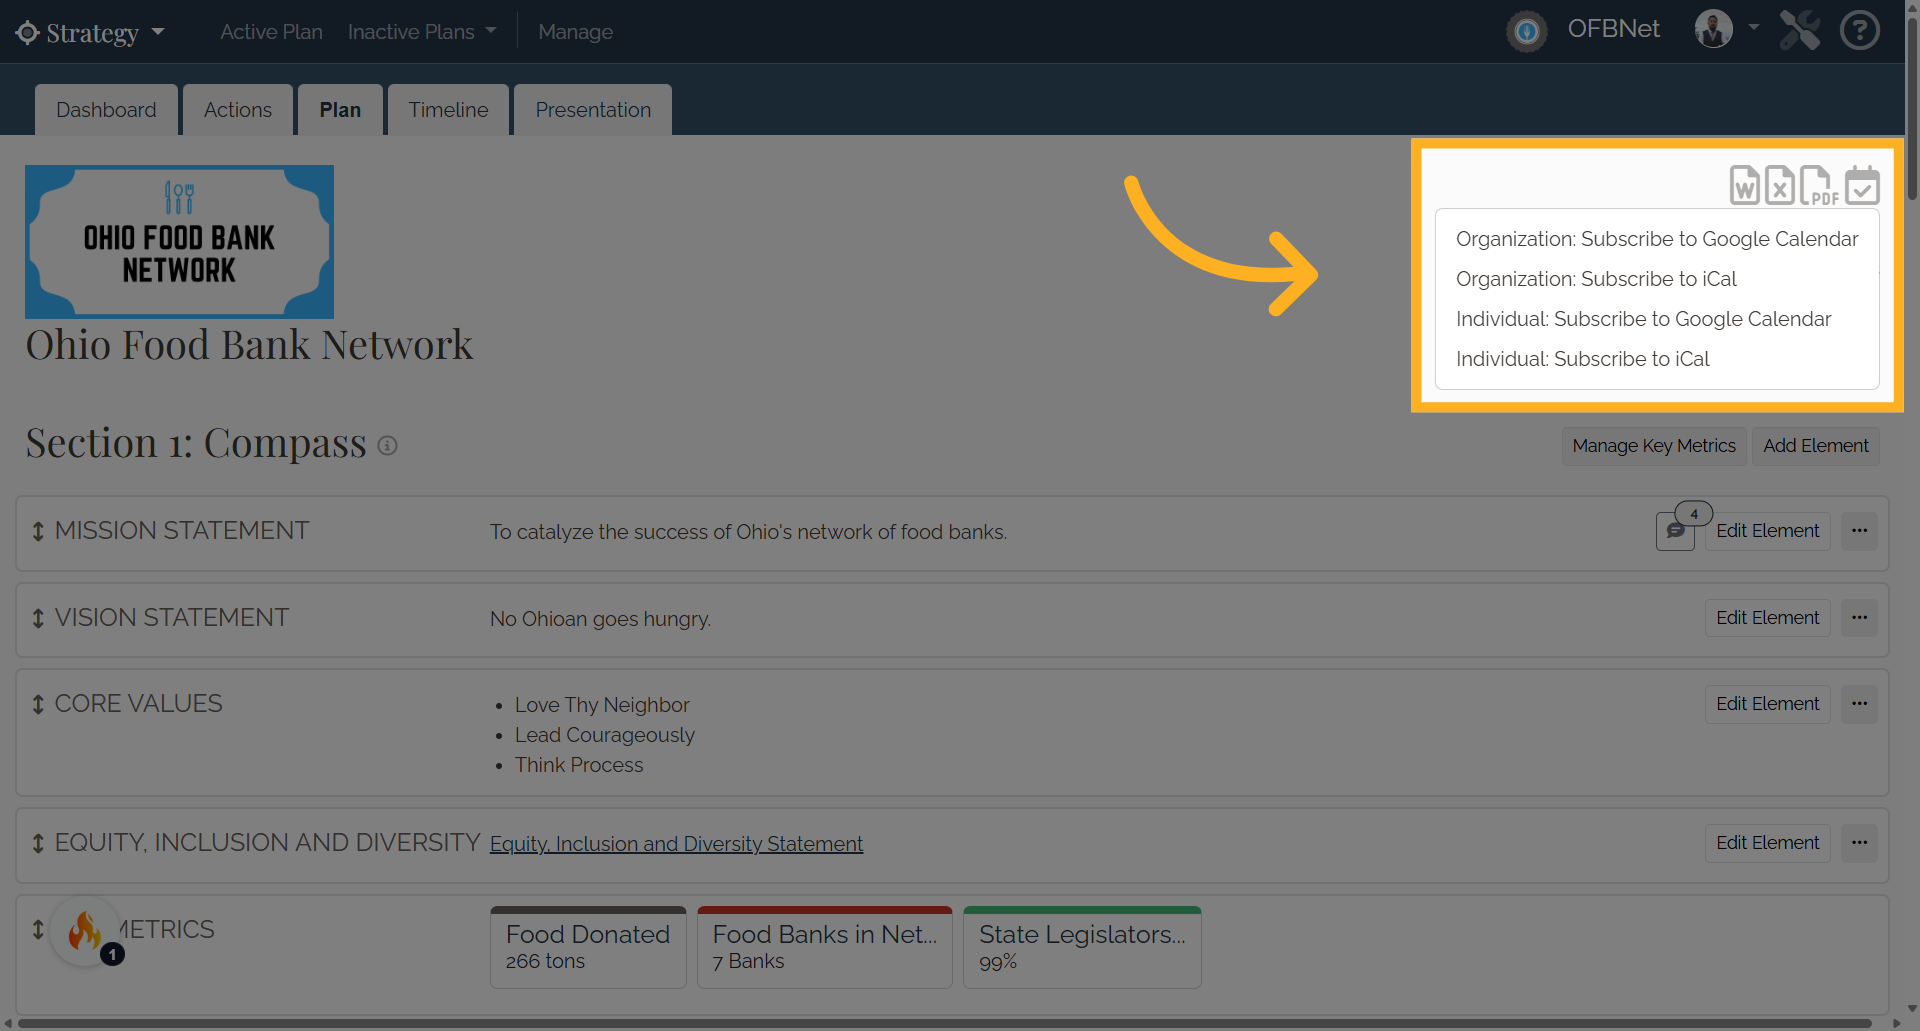Screen dimensions: 1920x1031
Task: Open the Strategy compass logo menu
Action: (27, 32)
